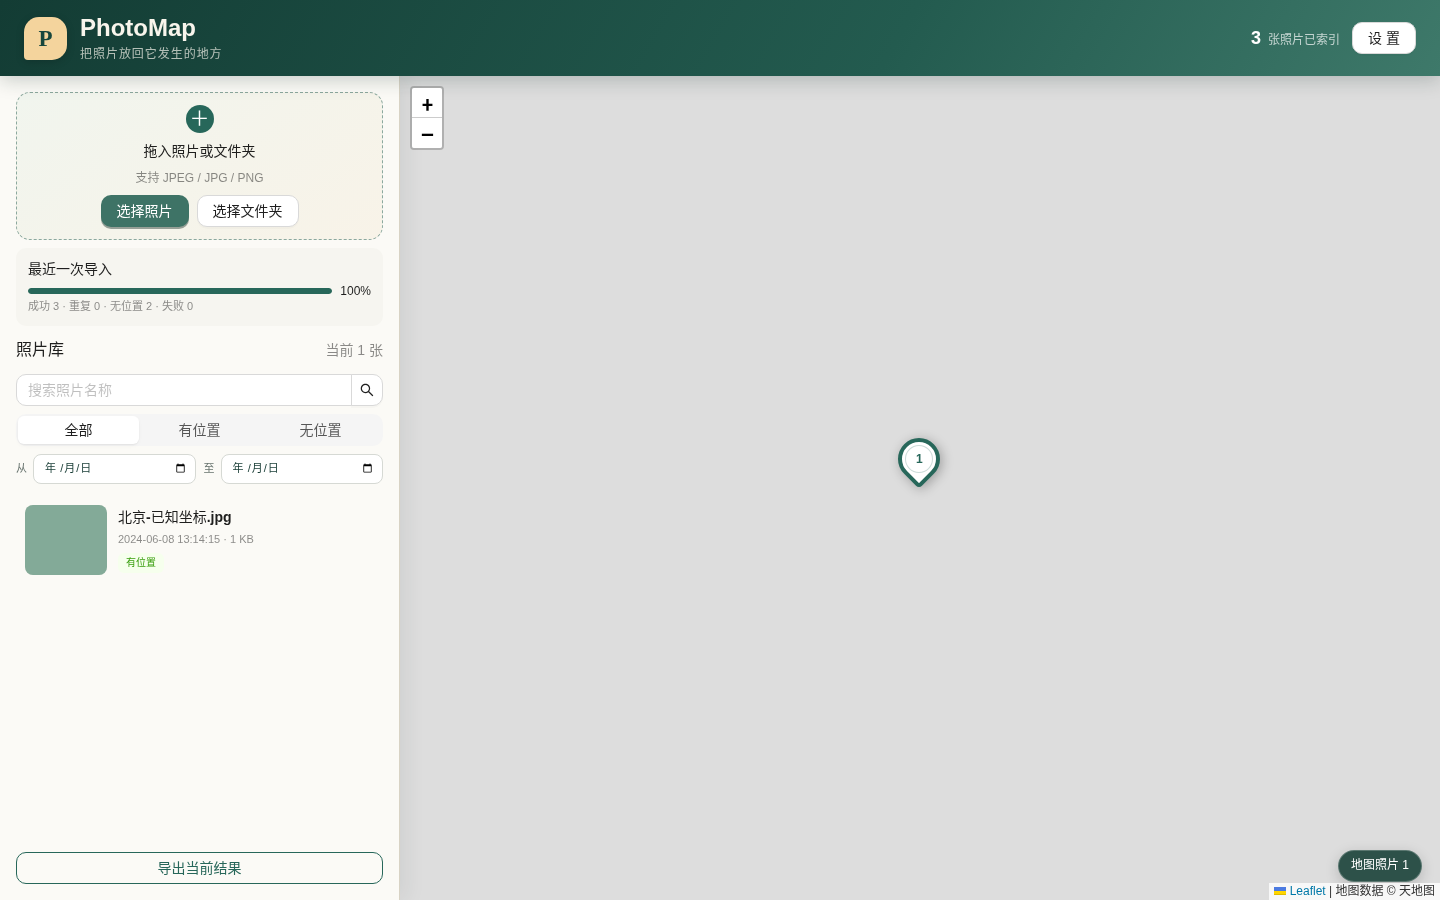Switch to the 无位置 tab
This screenshot has width=1440, height=900.
[320, 430]
